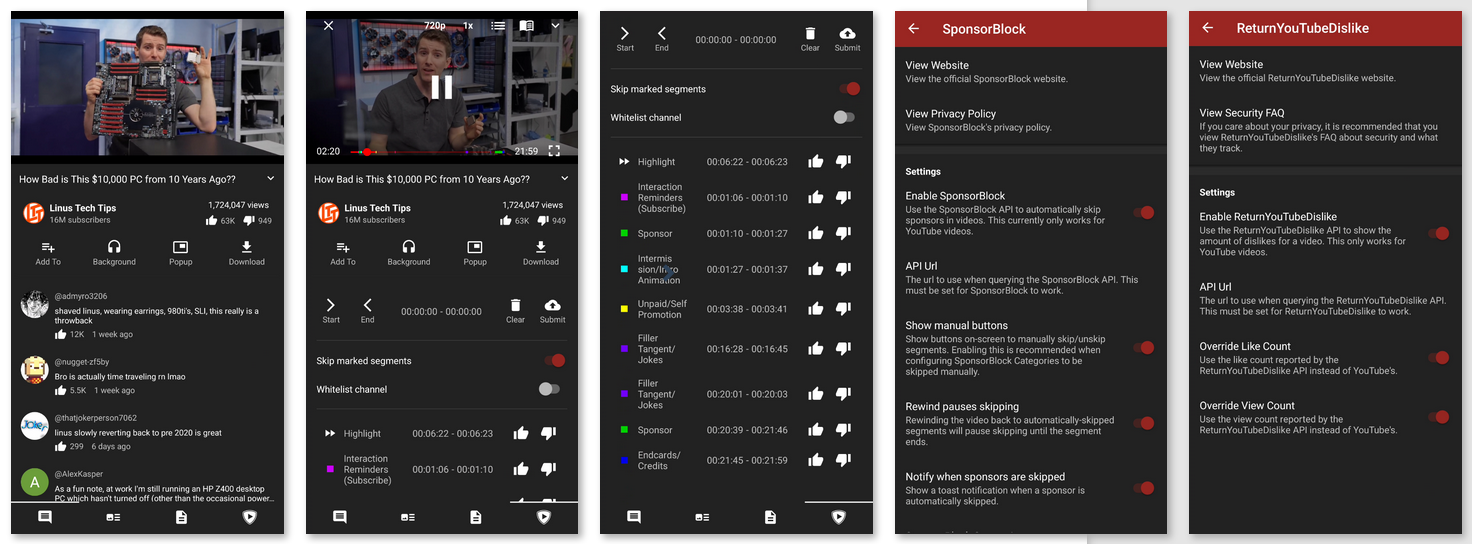Select the View Security FAQ entry

pyautogui.click(x=1242, y=113)
